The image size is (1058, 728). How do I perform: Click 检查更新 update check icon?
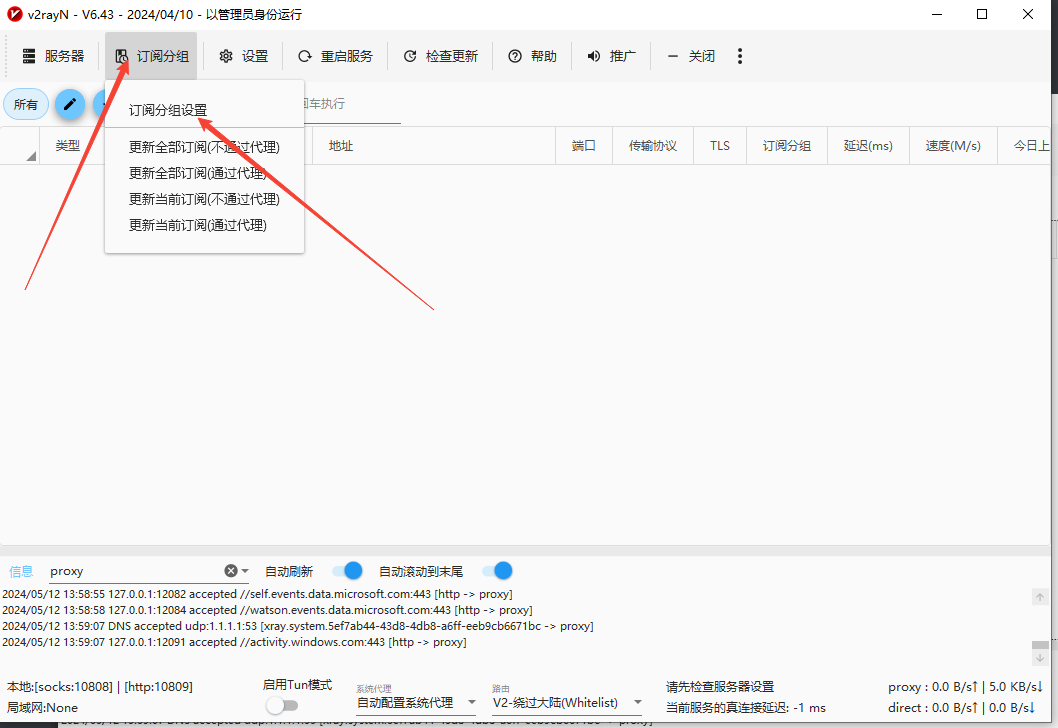[x=410, y=56]
